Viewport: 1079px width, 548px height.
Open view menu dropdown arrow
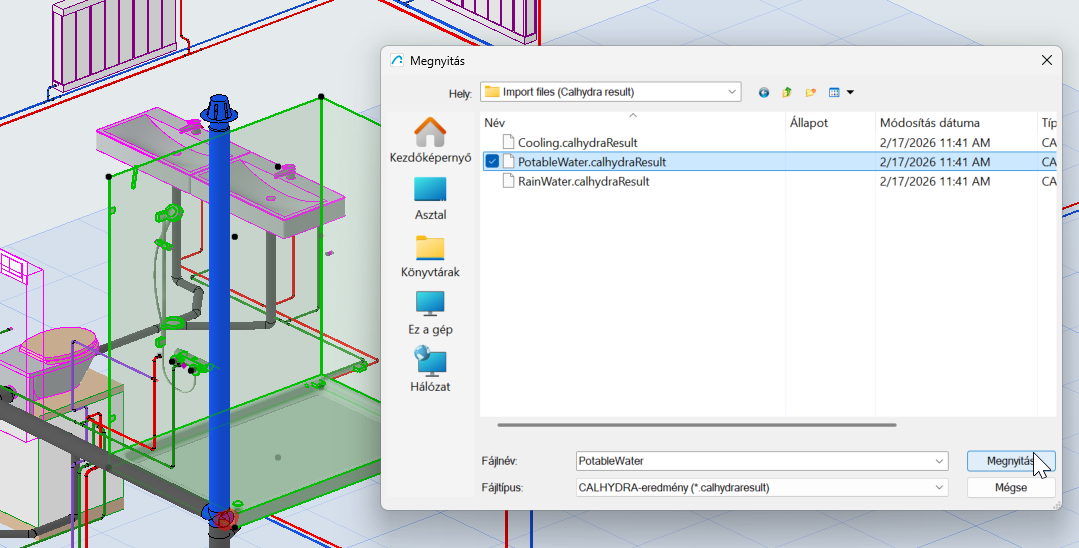coord(851,92)
